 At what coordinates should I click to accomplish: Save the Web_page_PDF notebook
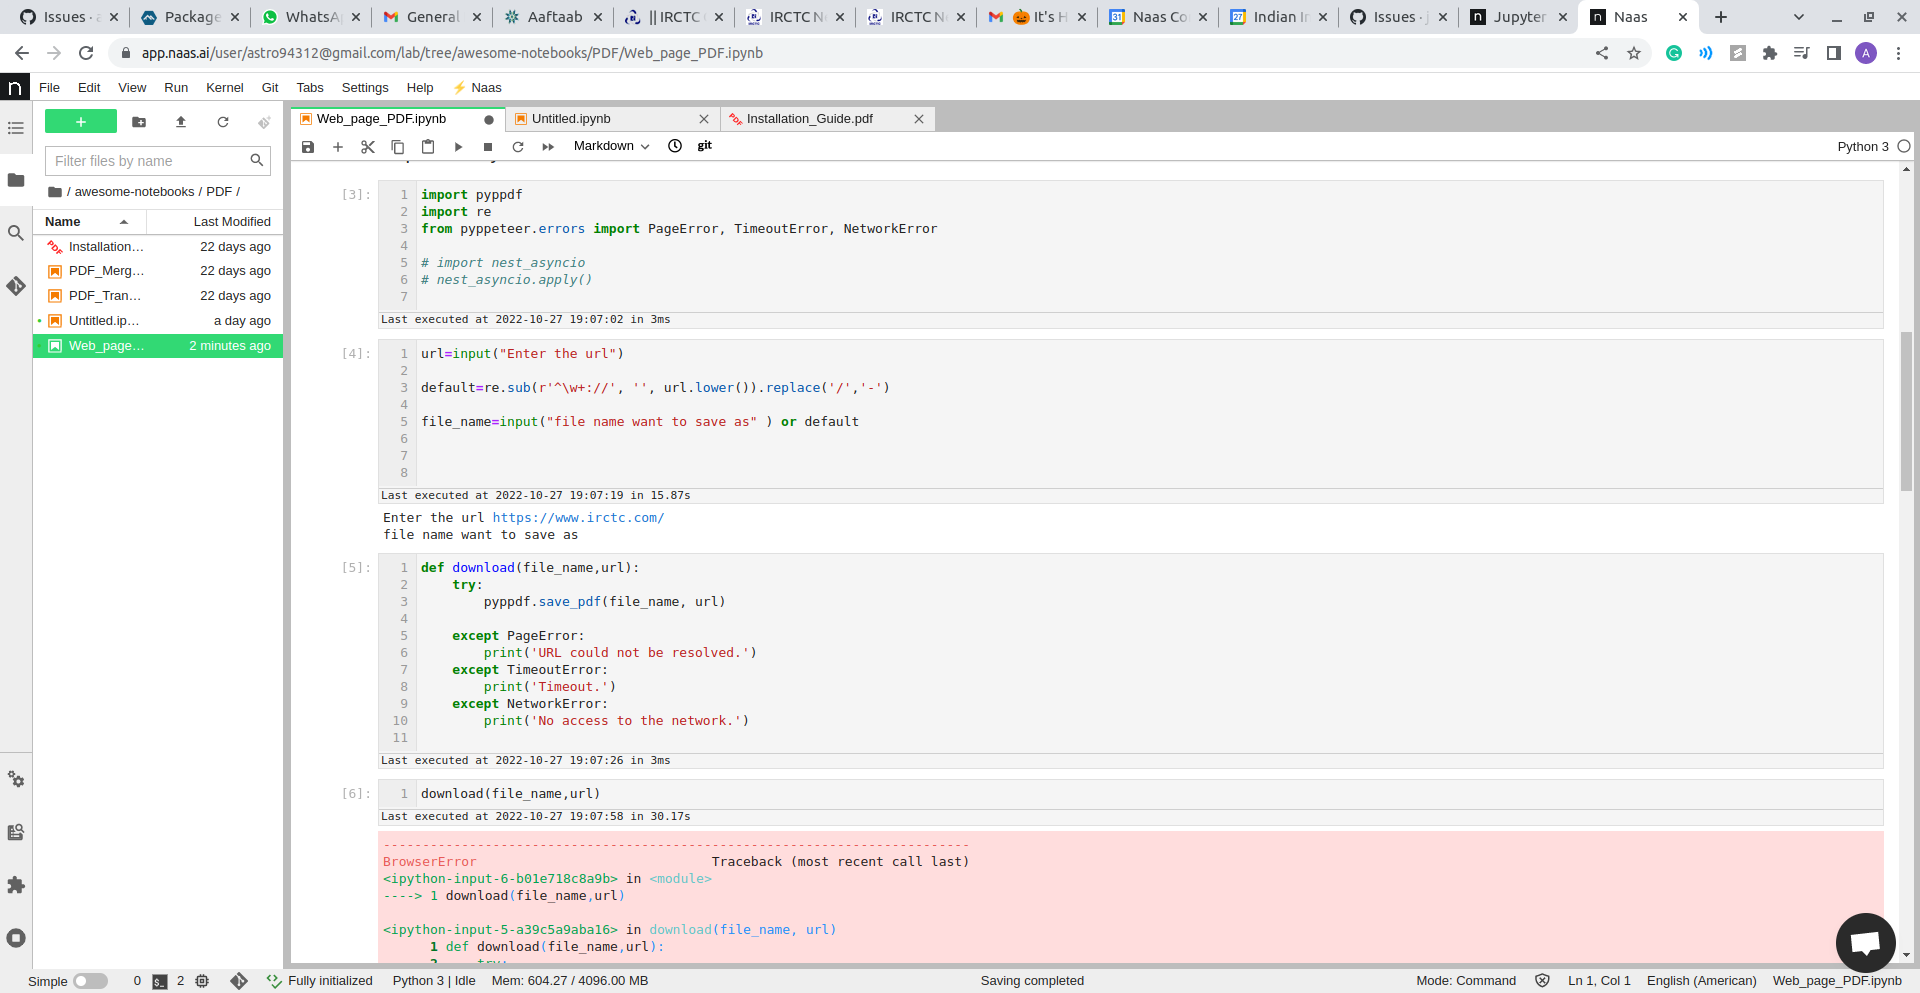pos(308,147)
